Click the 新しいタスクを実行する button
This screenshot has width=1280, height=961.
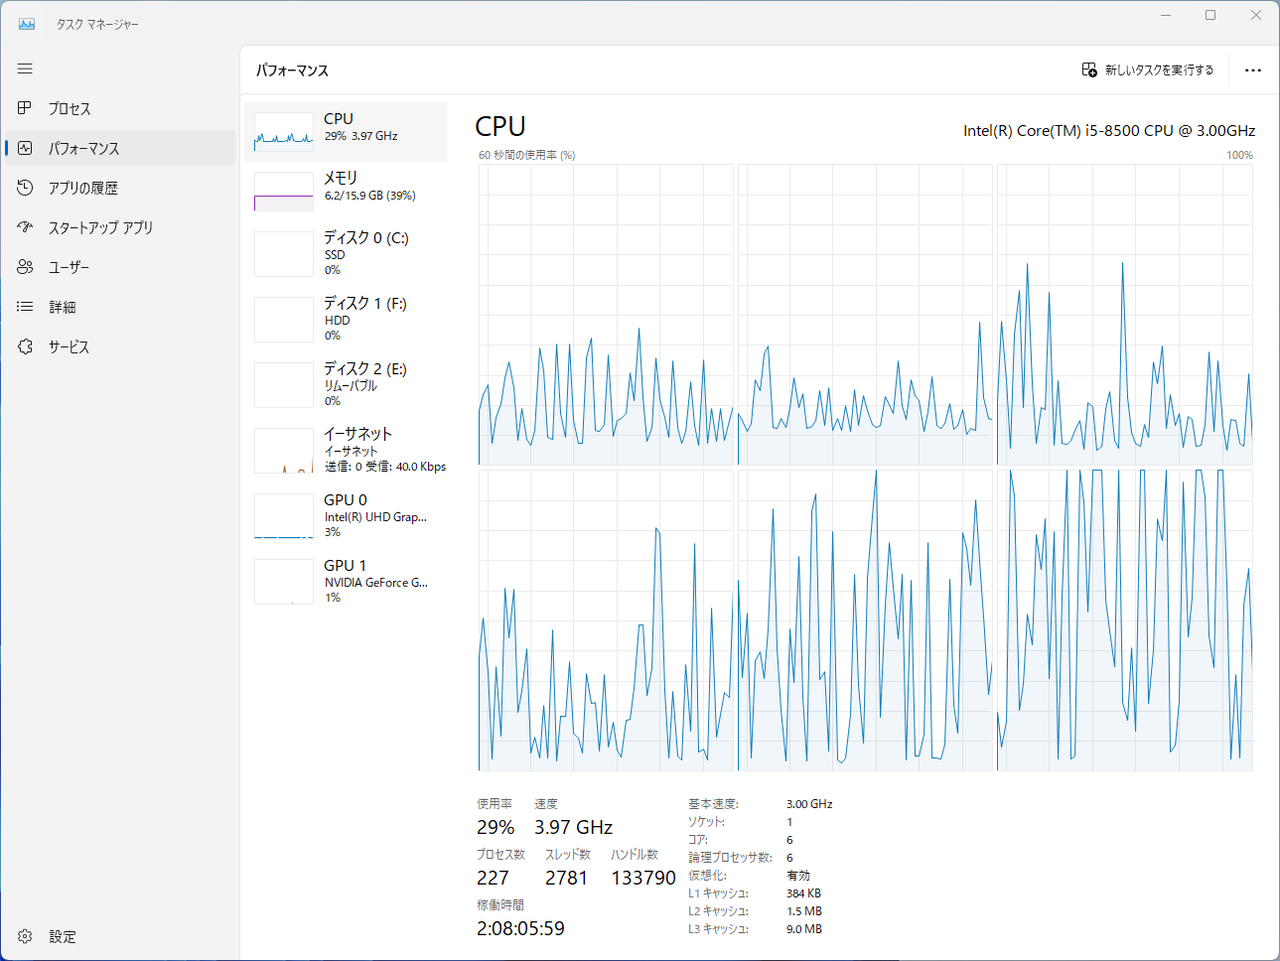point(1147,70)
